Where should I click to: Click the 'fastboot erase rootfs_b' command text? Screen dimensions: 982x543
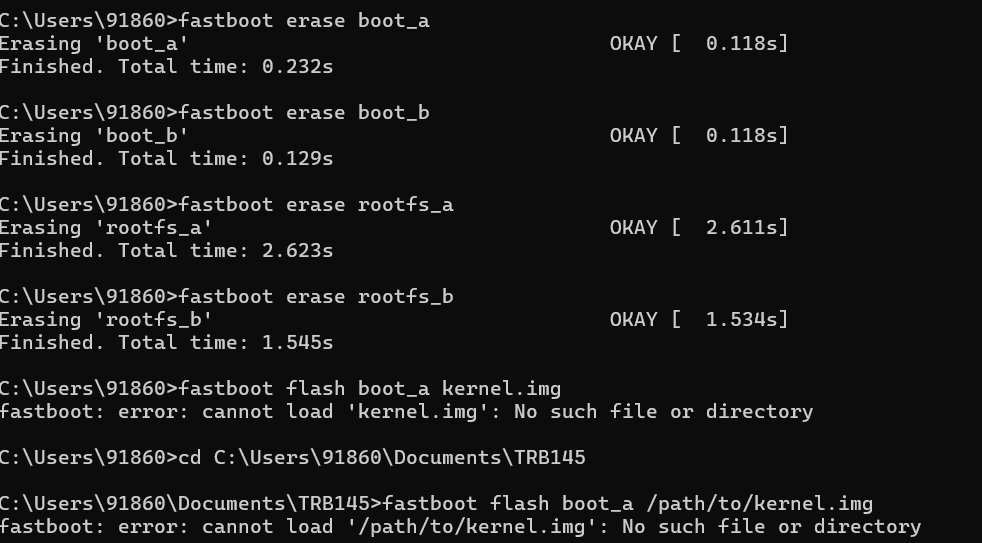click(316, 297)
